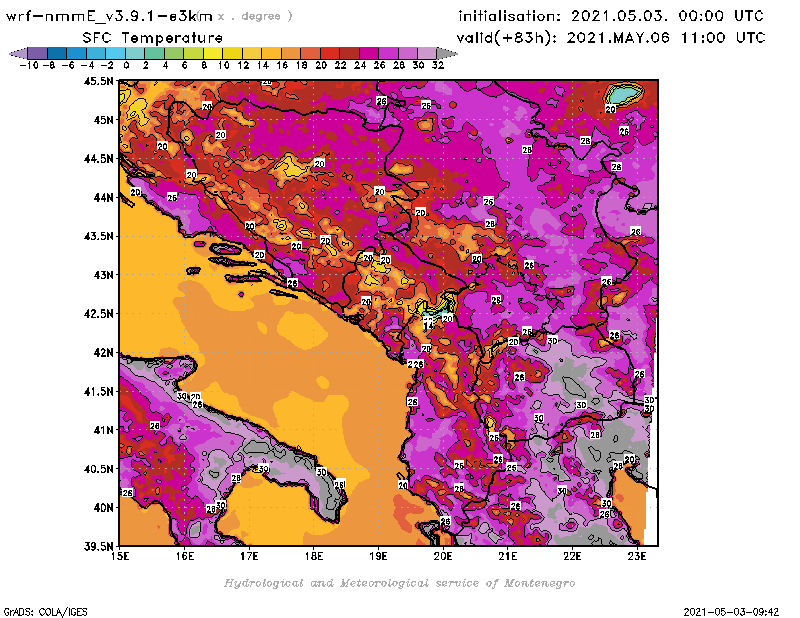Click the '42.5N' latitude axis label
Viewport: 800px width, 618px height.
coord(98,314)
